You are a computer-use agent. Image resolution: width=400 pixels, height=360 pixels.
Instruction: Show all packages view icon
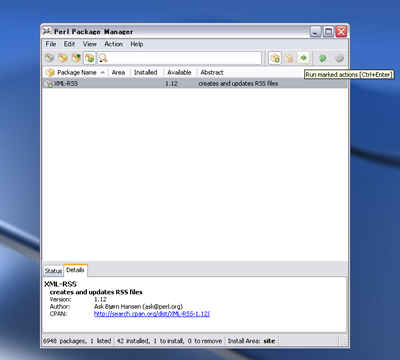(x=50, y=58)
